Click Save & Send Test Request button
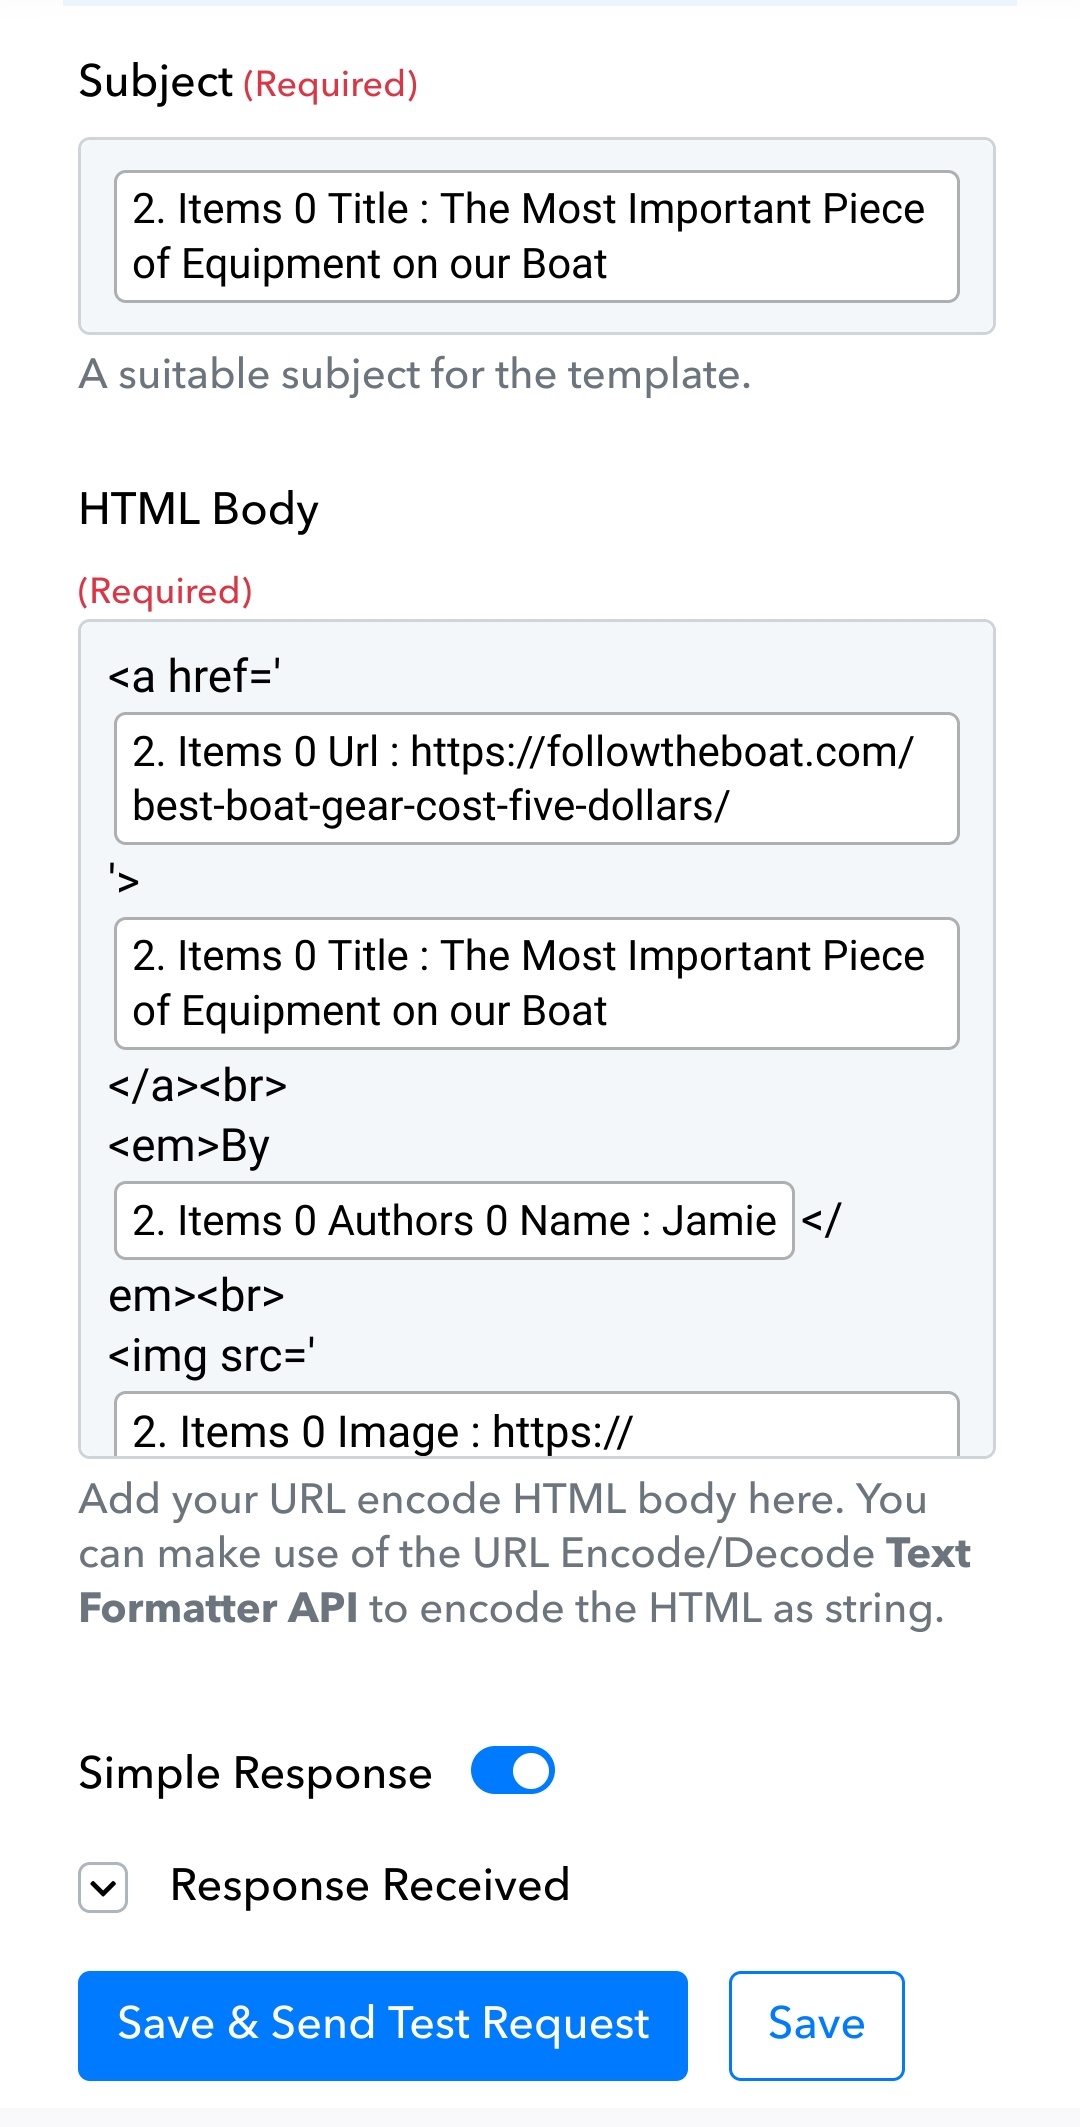This screenshot has width=1080, height=2127. [383, 2025]
